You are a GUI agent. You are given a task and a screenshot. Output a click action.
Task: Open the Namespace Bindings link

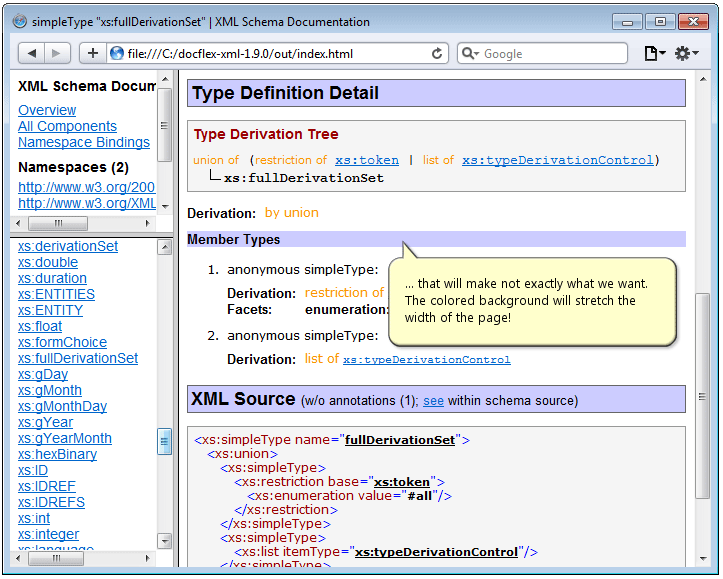[x=84, y=142]
